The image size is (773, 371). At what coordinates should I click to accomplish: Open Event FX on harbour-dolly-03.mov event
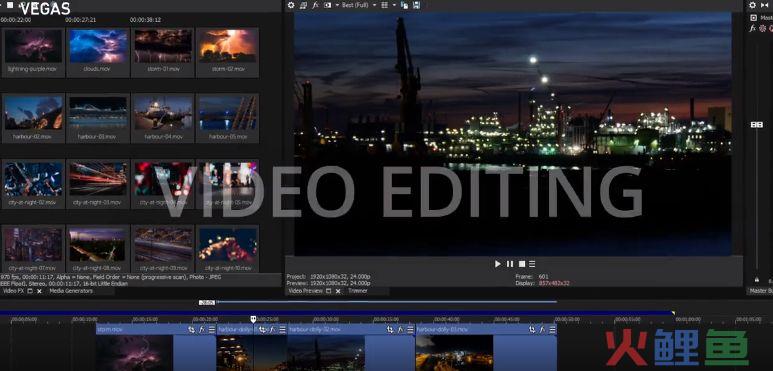click(542, 330)
